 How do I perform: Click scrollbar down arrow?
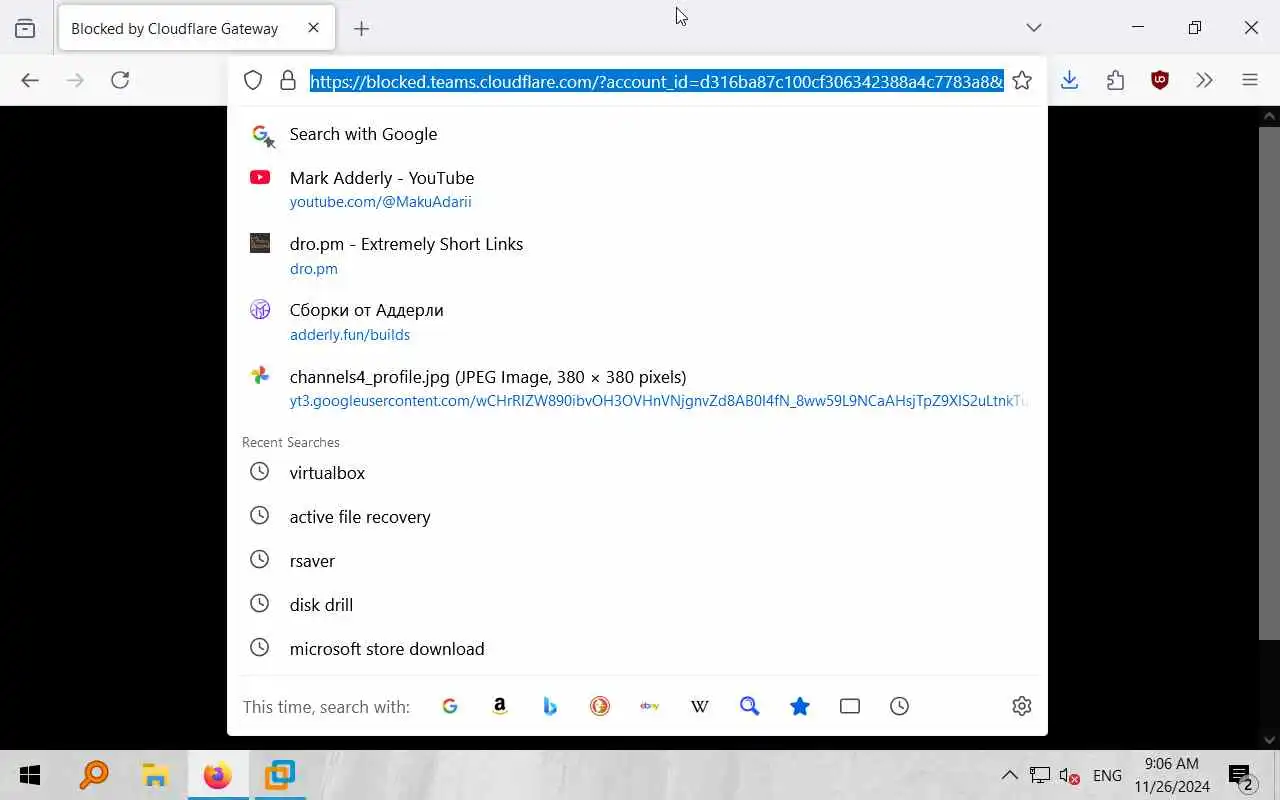point(1270,739)
